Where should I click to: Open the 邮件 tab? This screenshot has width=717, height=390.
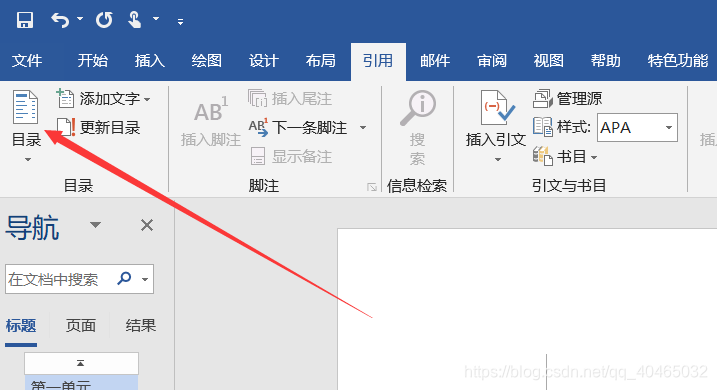(435, 60)
